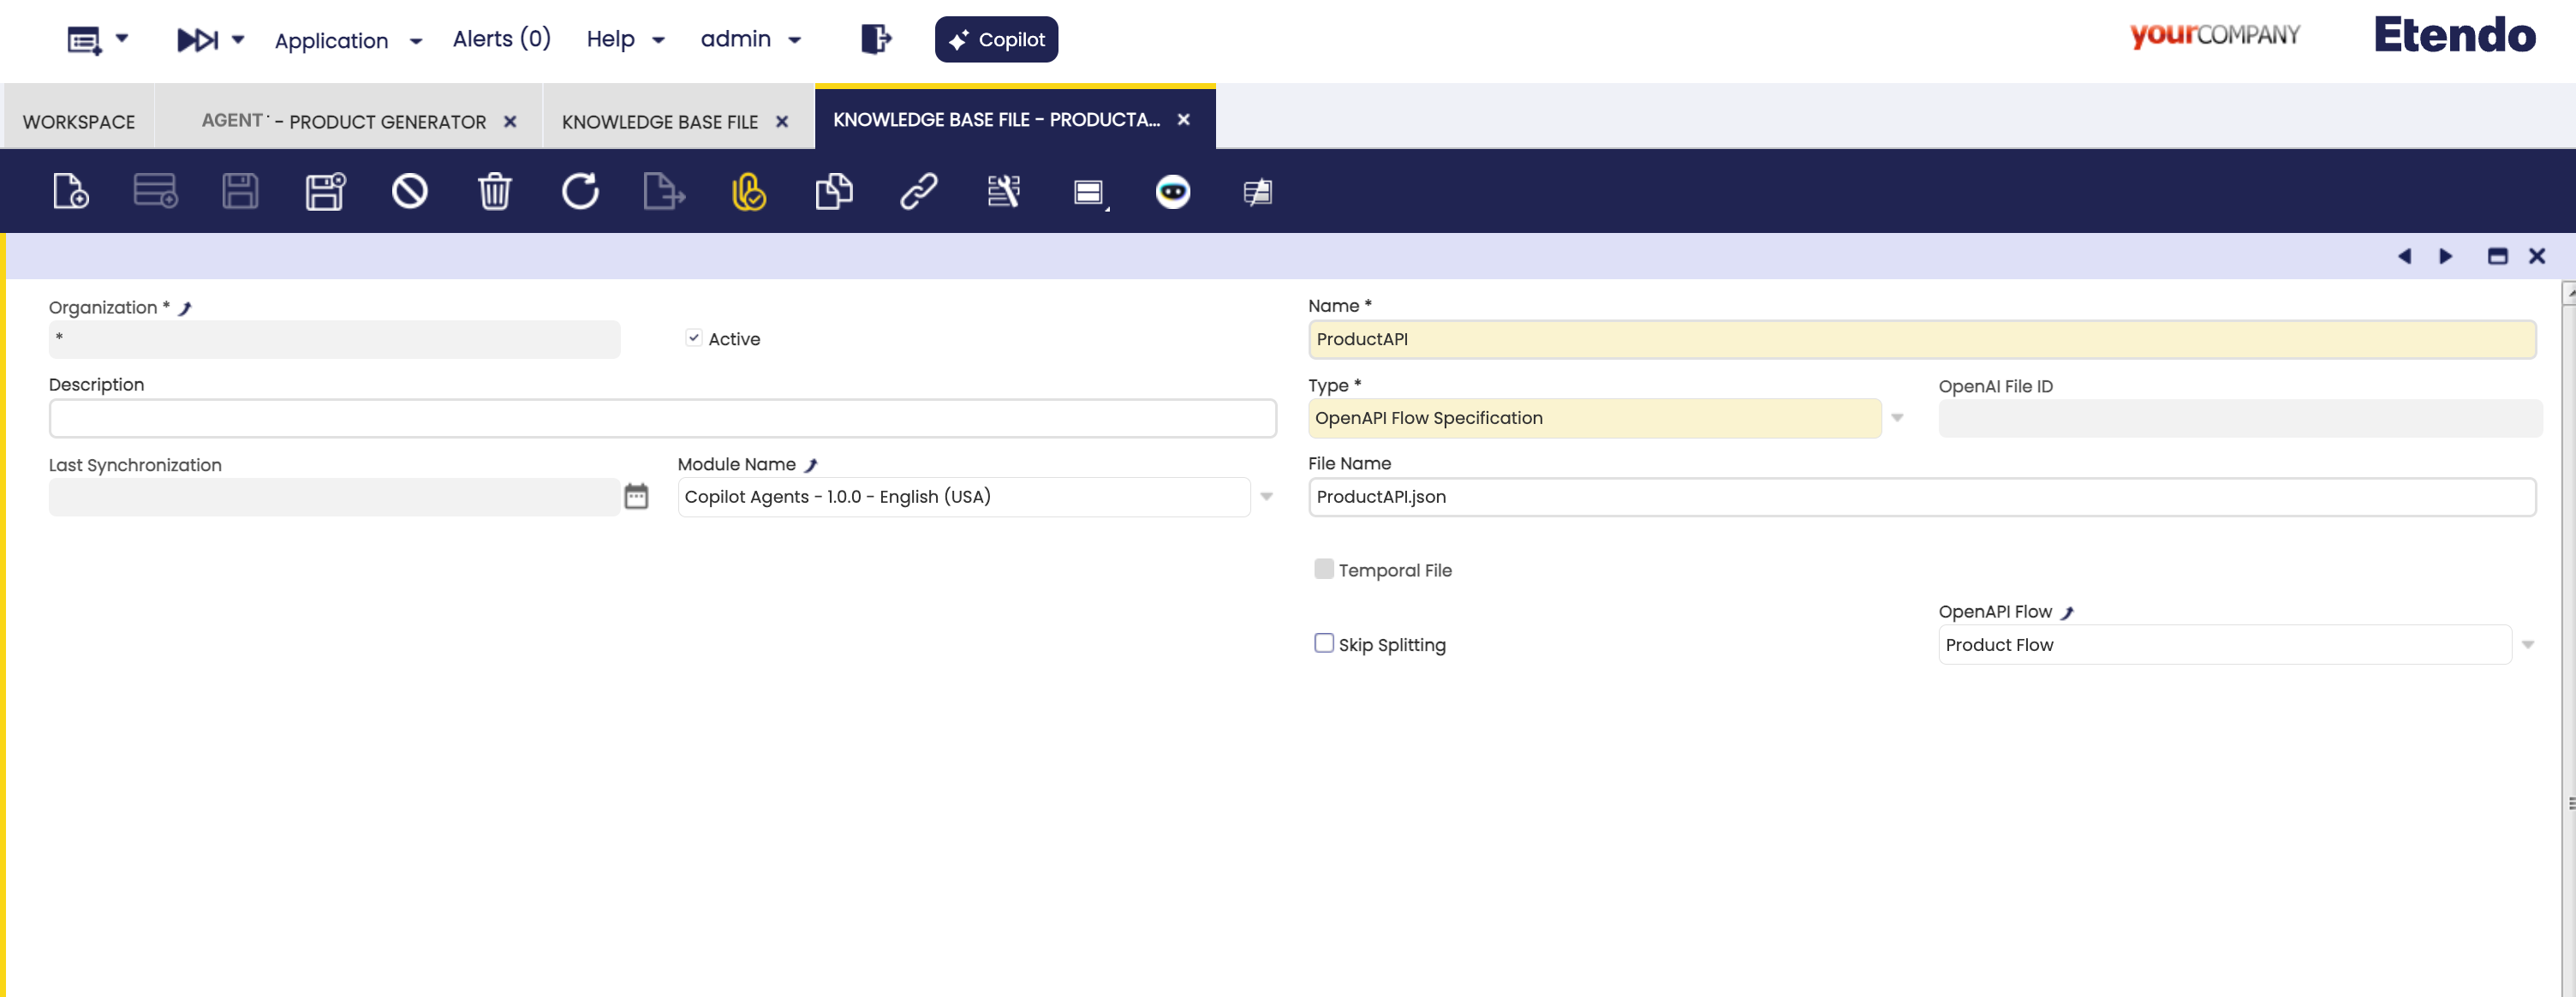Maximize the form panel
The width and height of the screenshot is (2576, 997).
pos(2497,256)
